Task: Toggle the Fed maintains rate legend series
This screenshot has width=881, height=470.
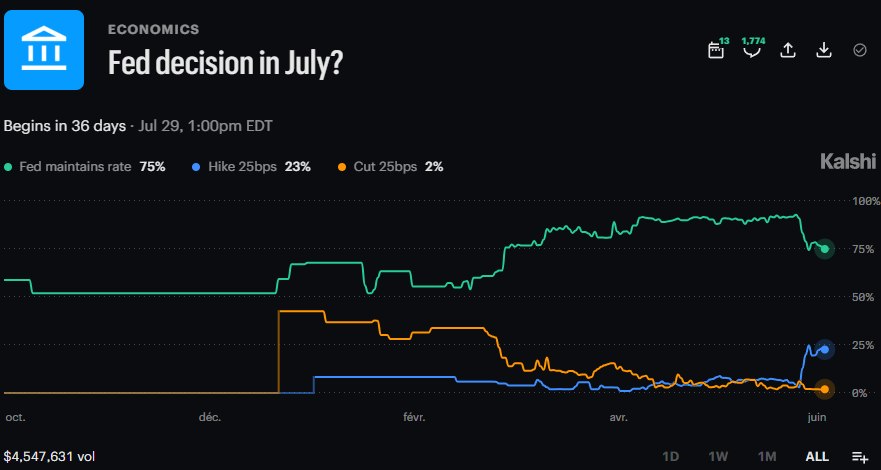Action: [x=84, y=167]
